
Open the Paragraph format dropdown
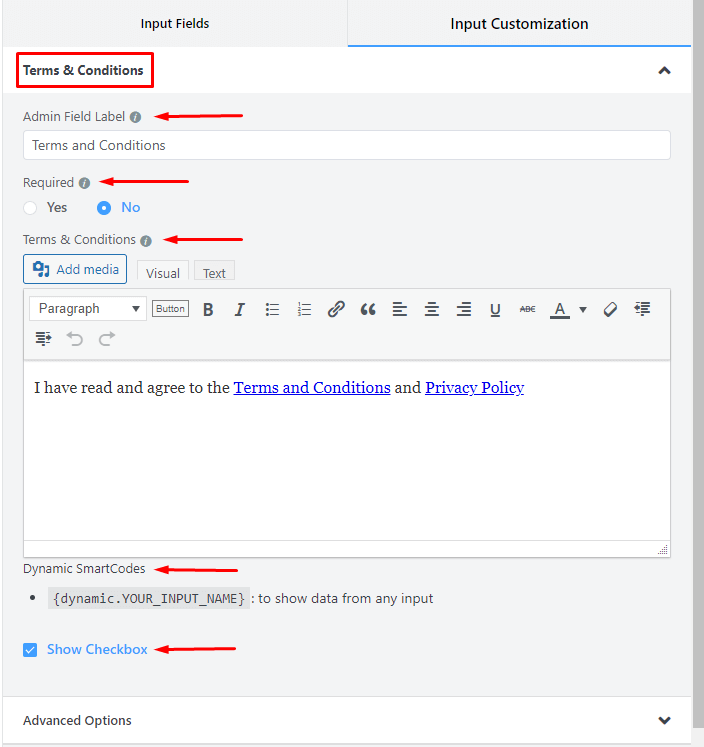[x=88, y=309]
